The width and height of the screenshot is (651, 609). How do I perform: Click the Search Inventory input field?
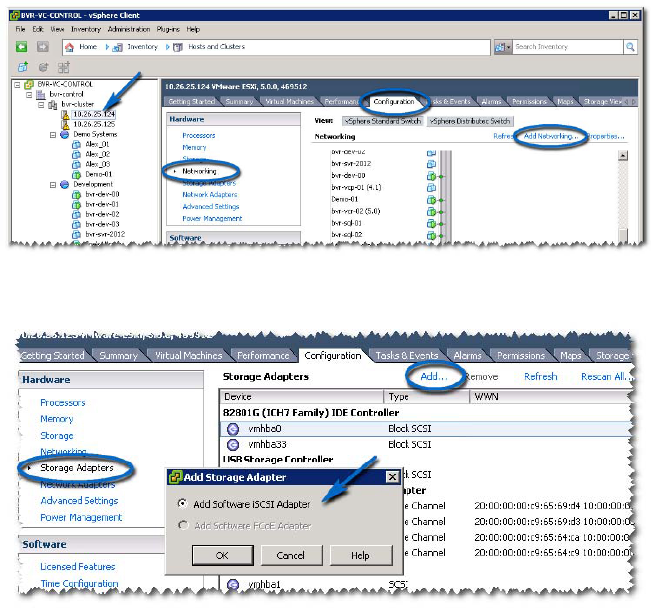[568, 47]
